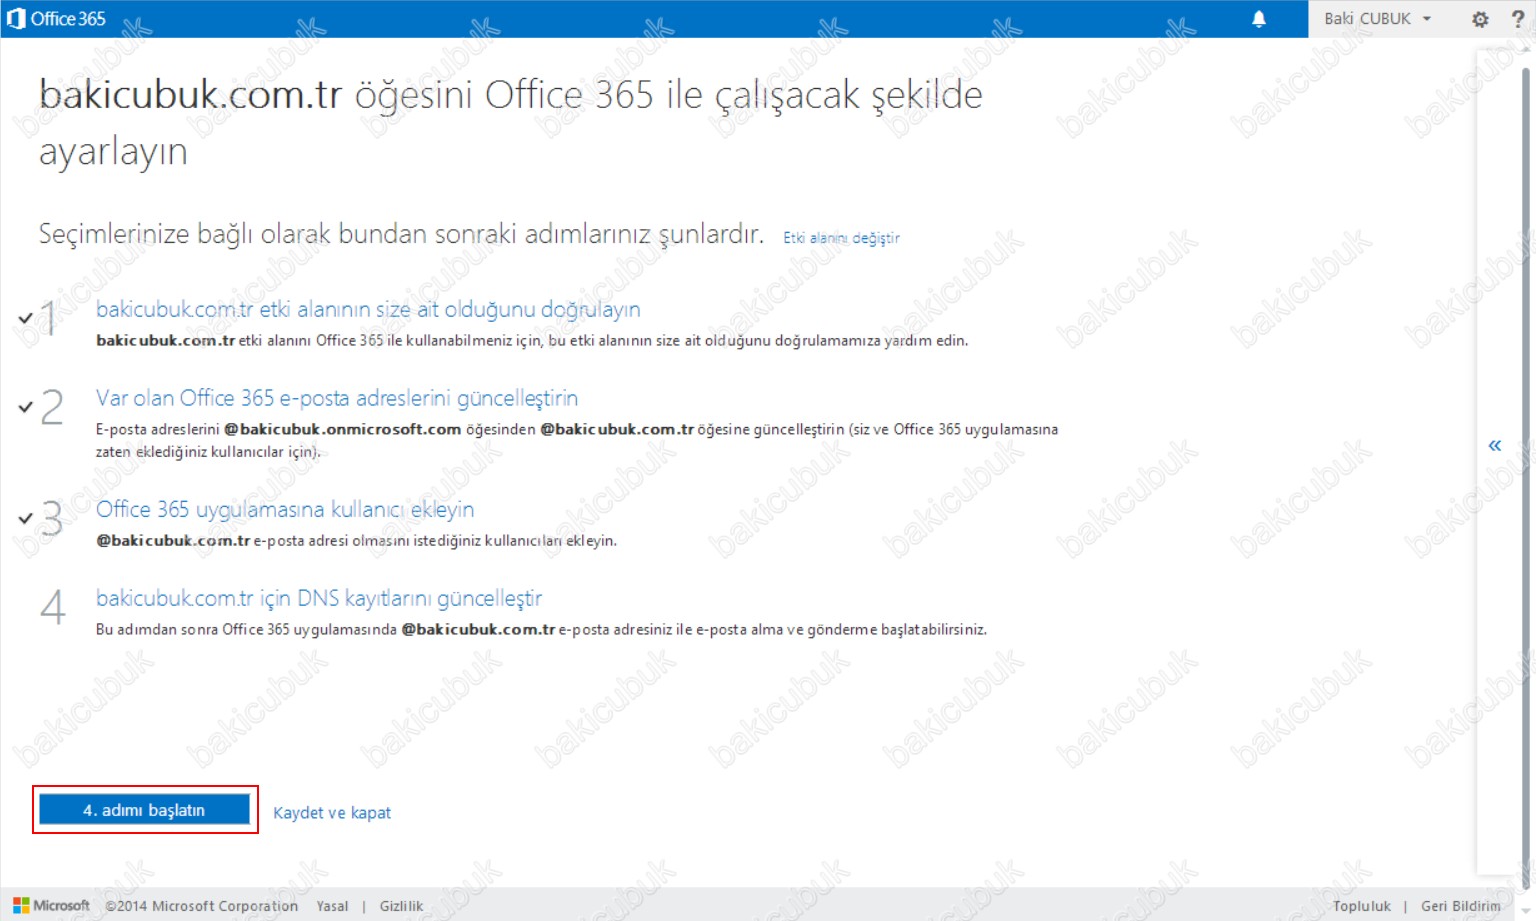Viewport: 1536px width, 921px height.
Task: Open the help question mark
Action: point(1518,19)
